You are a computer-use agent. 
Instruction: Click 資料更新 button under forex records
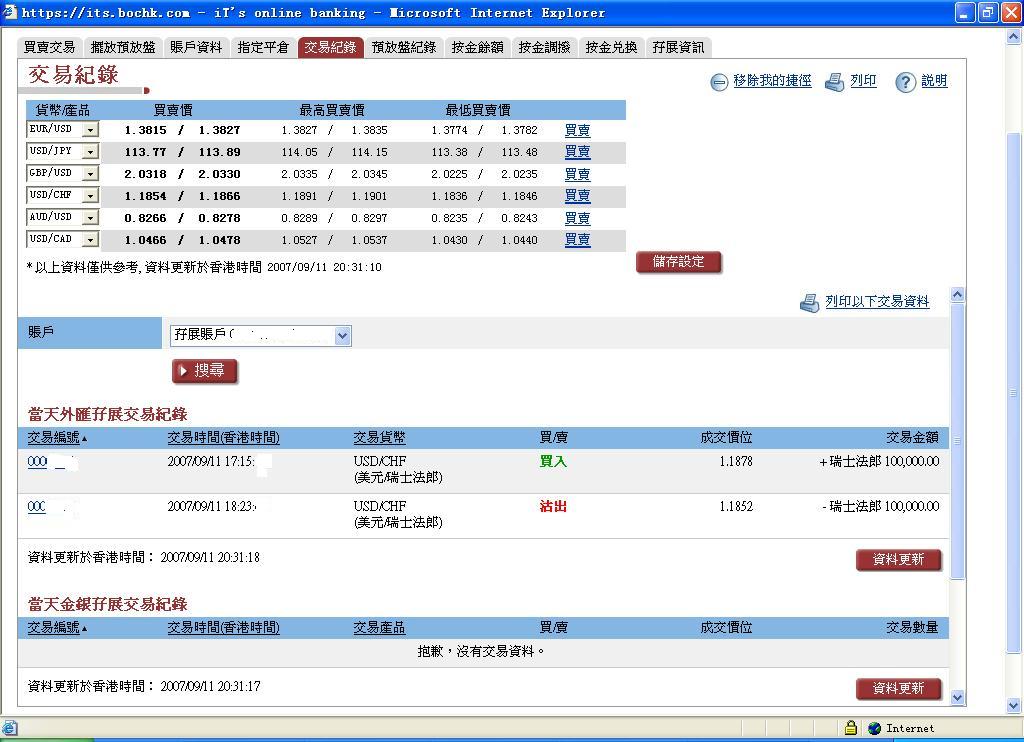899,560
